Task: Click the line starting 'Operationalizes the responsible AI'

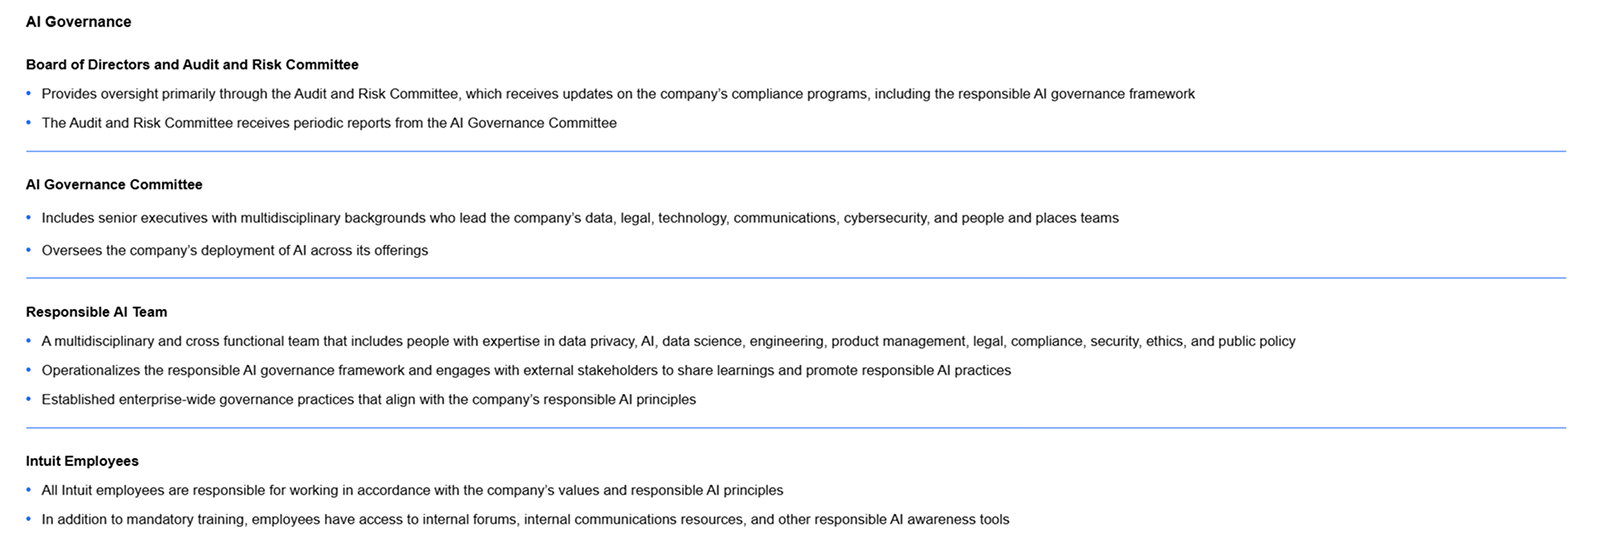Action: pyautogui.click(x=526, y=370)
